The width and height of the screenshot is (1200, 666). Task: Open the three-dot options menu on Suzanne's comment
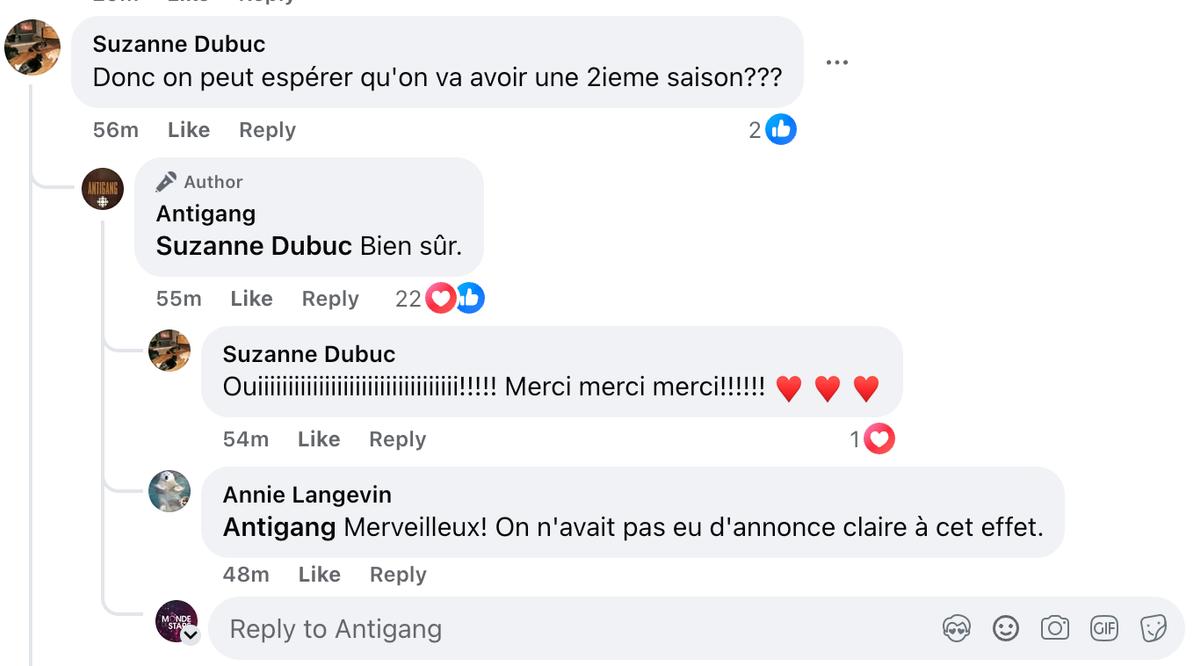837,62
